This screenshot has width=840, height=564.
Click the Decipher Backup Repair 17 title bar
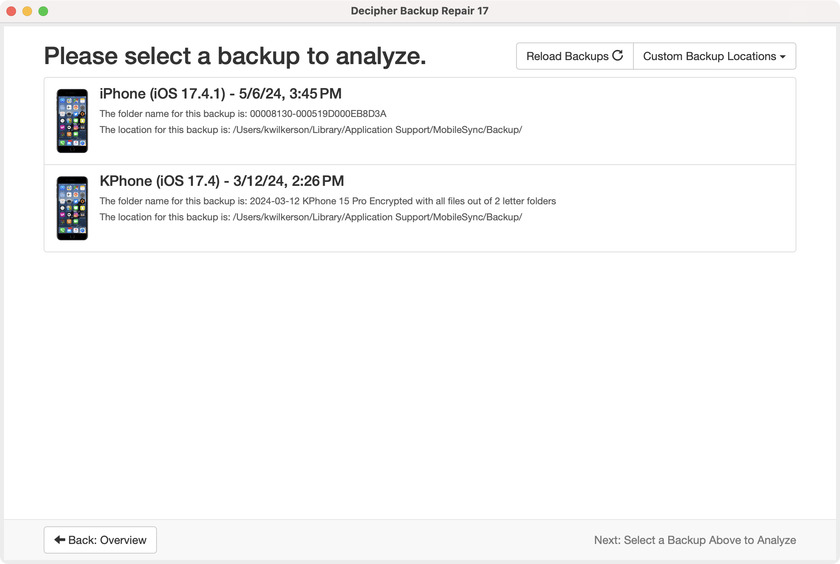(x=420, y=11)
